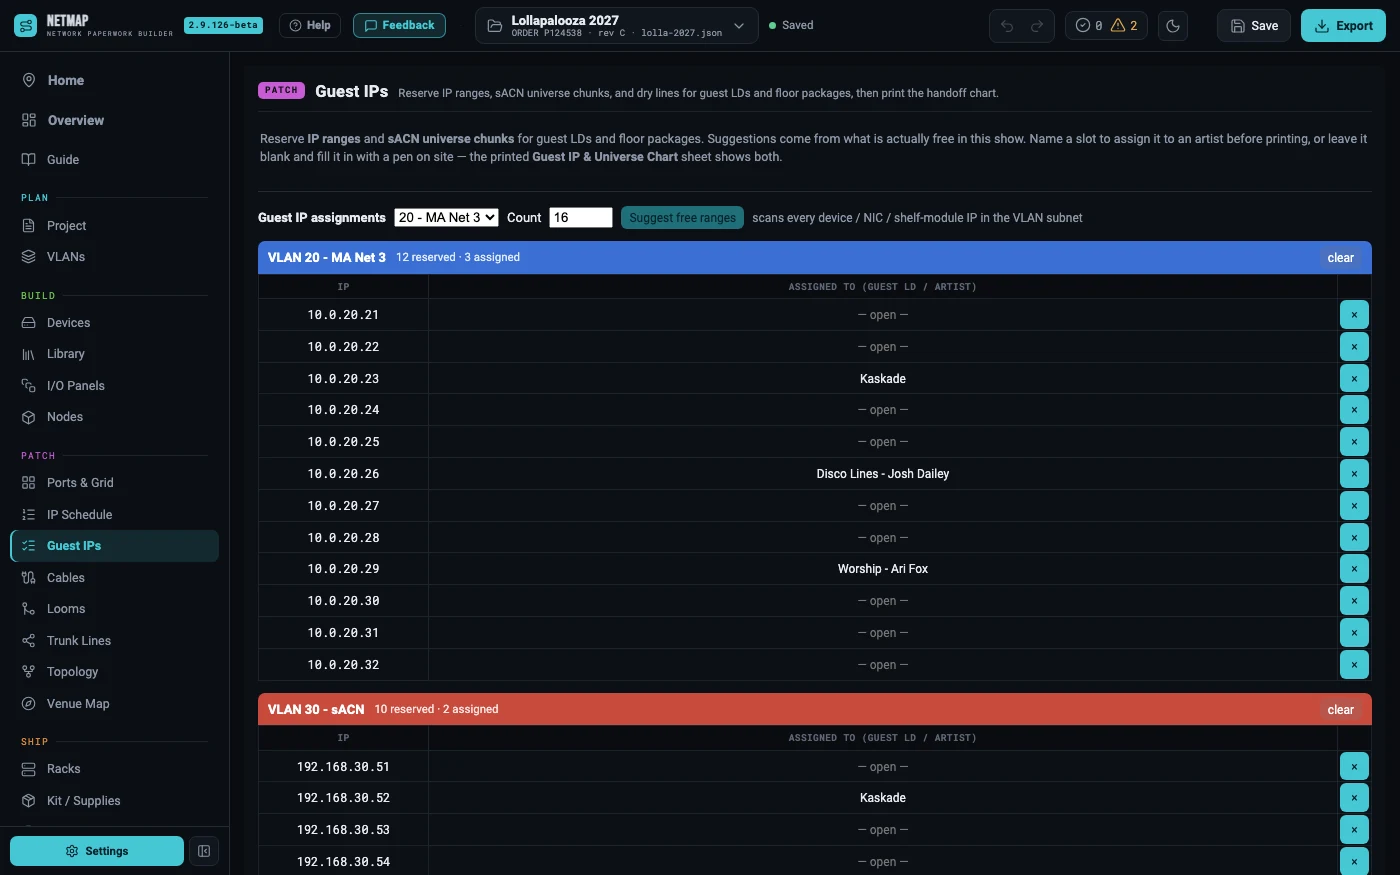Open the VLANs page
This screenshot has width=1400, height=875.
click(x=114, y=257)
